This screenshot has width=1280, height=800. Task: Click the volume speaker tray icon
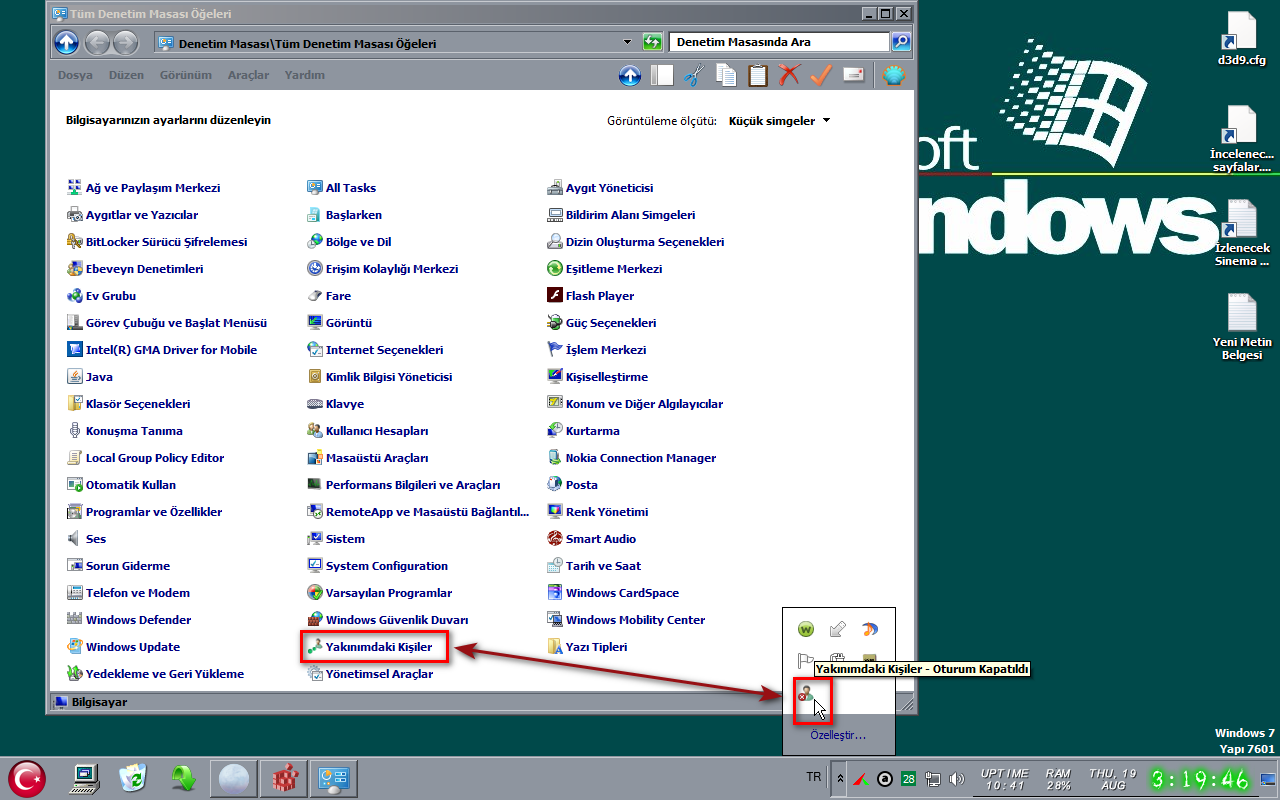(x=956, y=779)
